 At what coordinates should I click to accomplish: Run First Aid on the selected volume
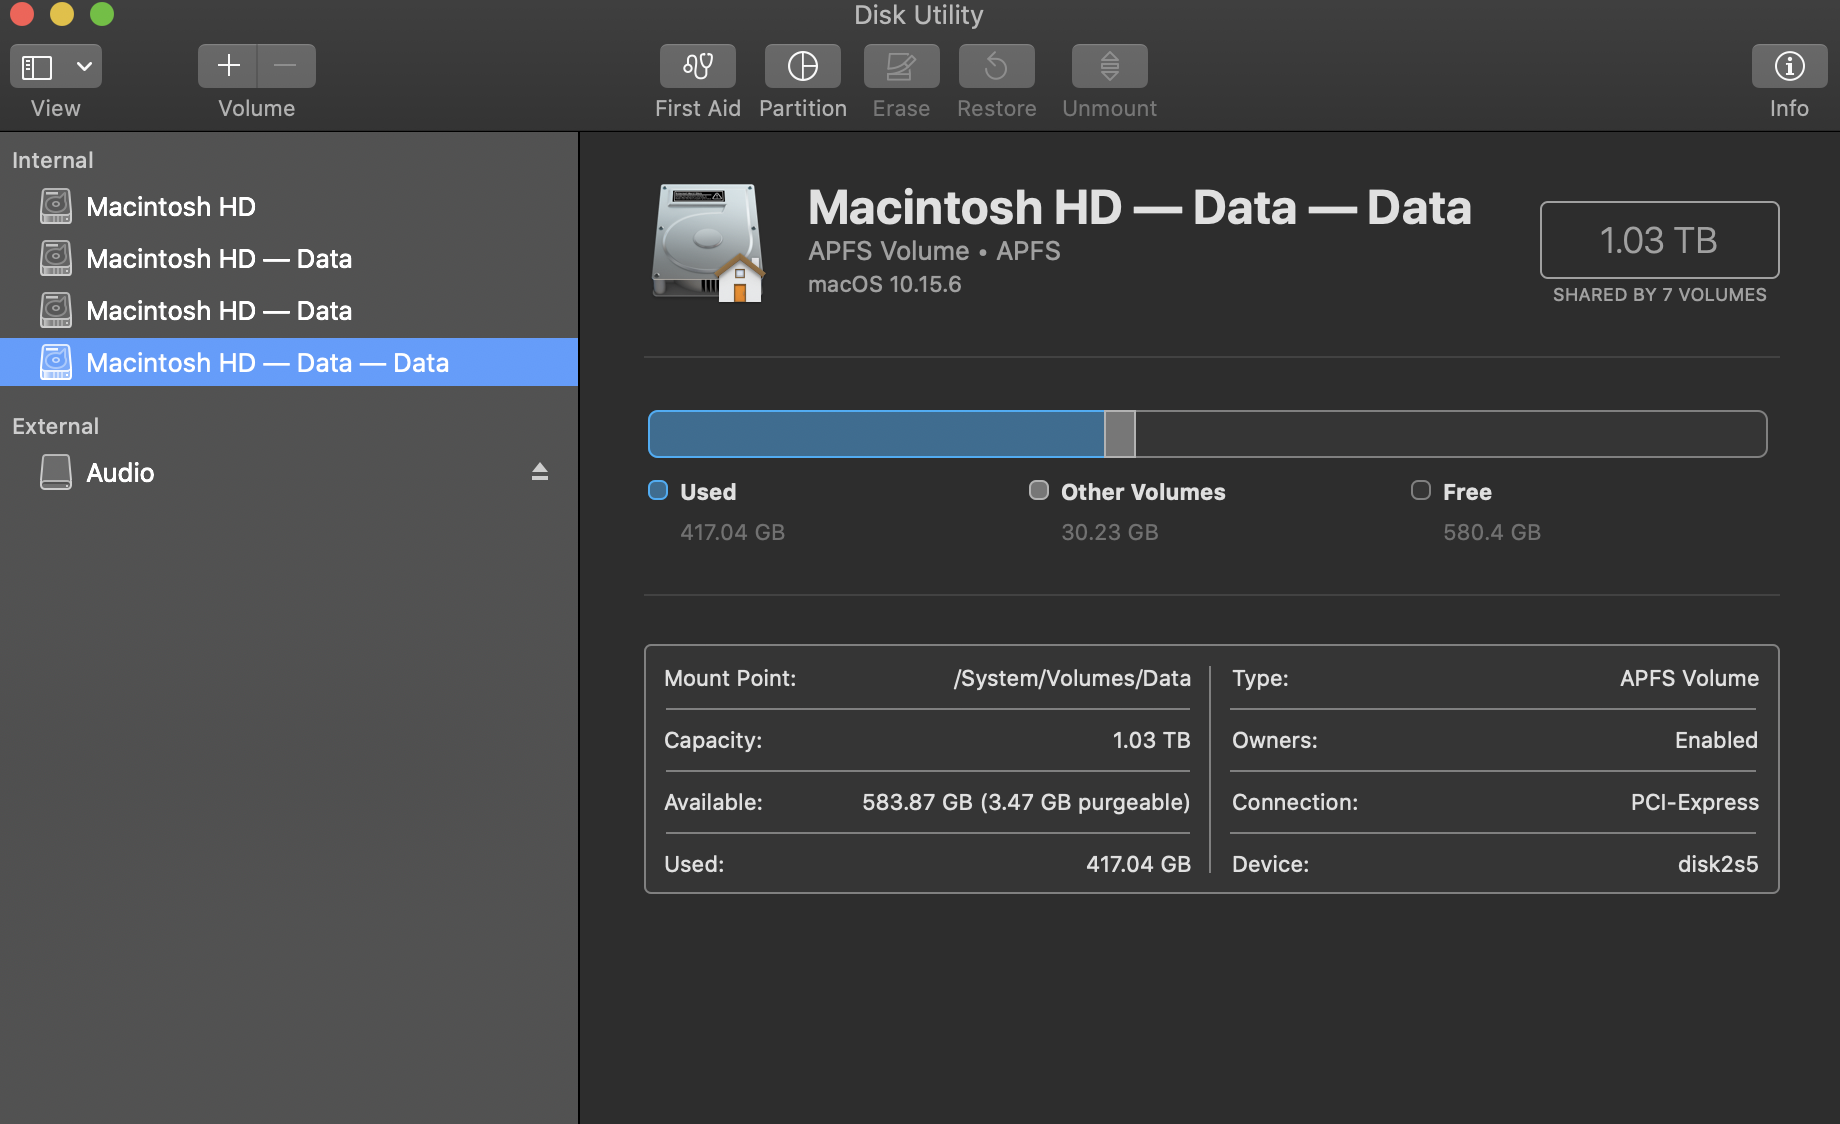click(697, 66)
